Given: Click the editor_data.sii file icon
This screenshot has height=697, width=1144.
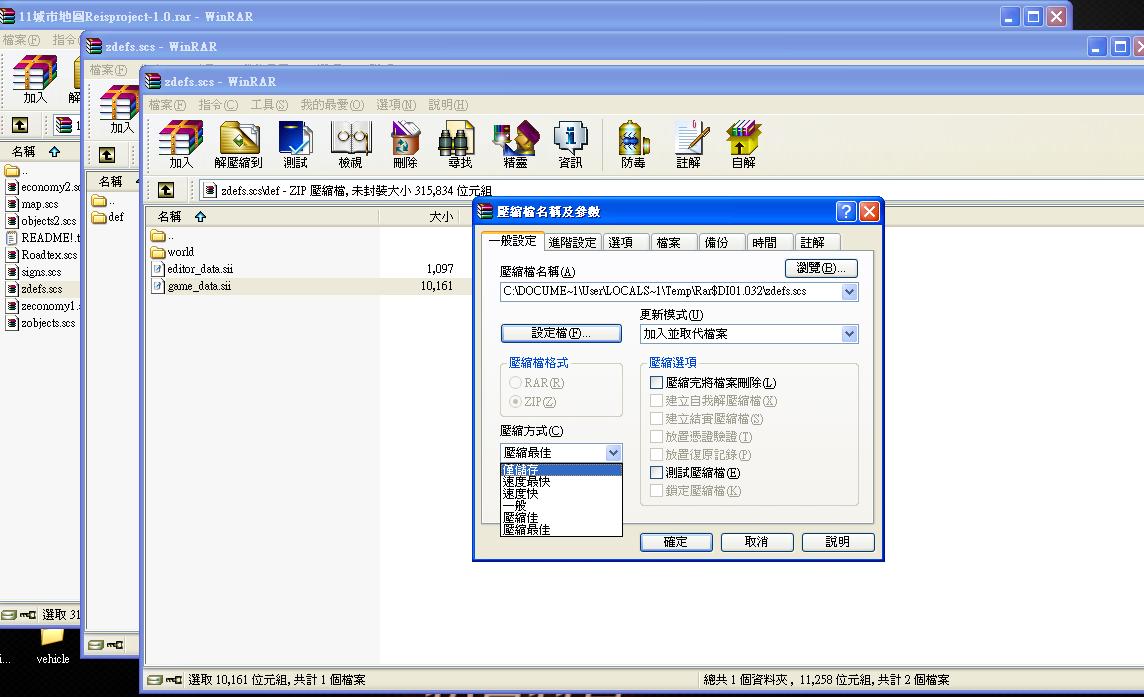Looking at the screenshot, I should (158, 269).
